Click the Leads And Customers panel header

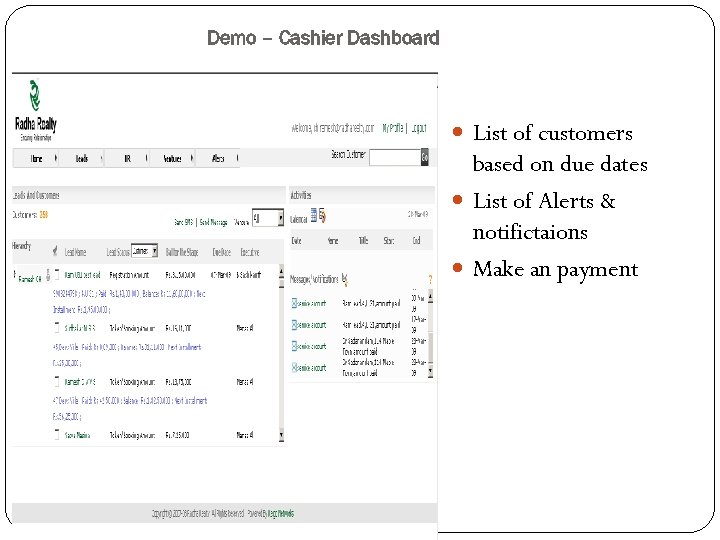(x=149, y=195)
